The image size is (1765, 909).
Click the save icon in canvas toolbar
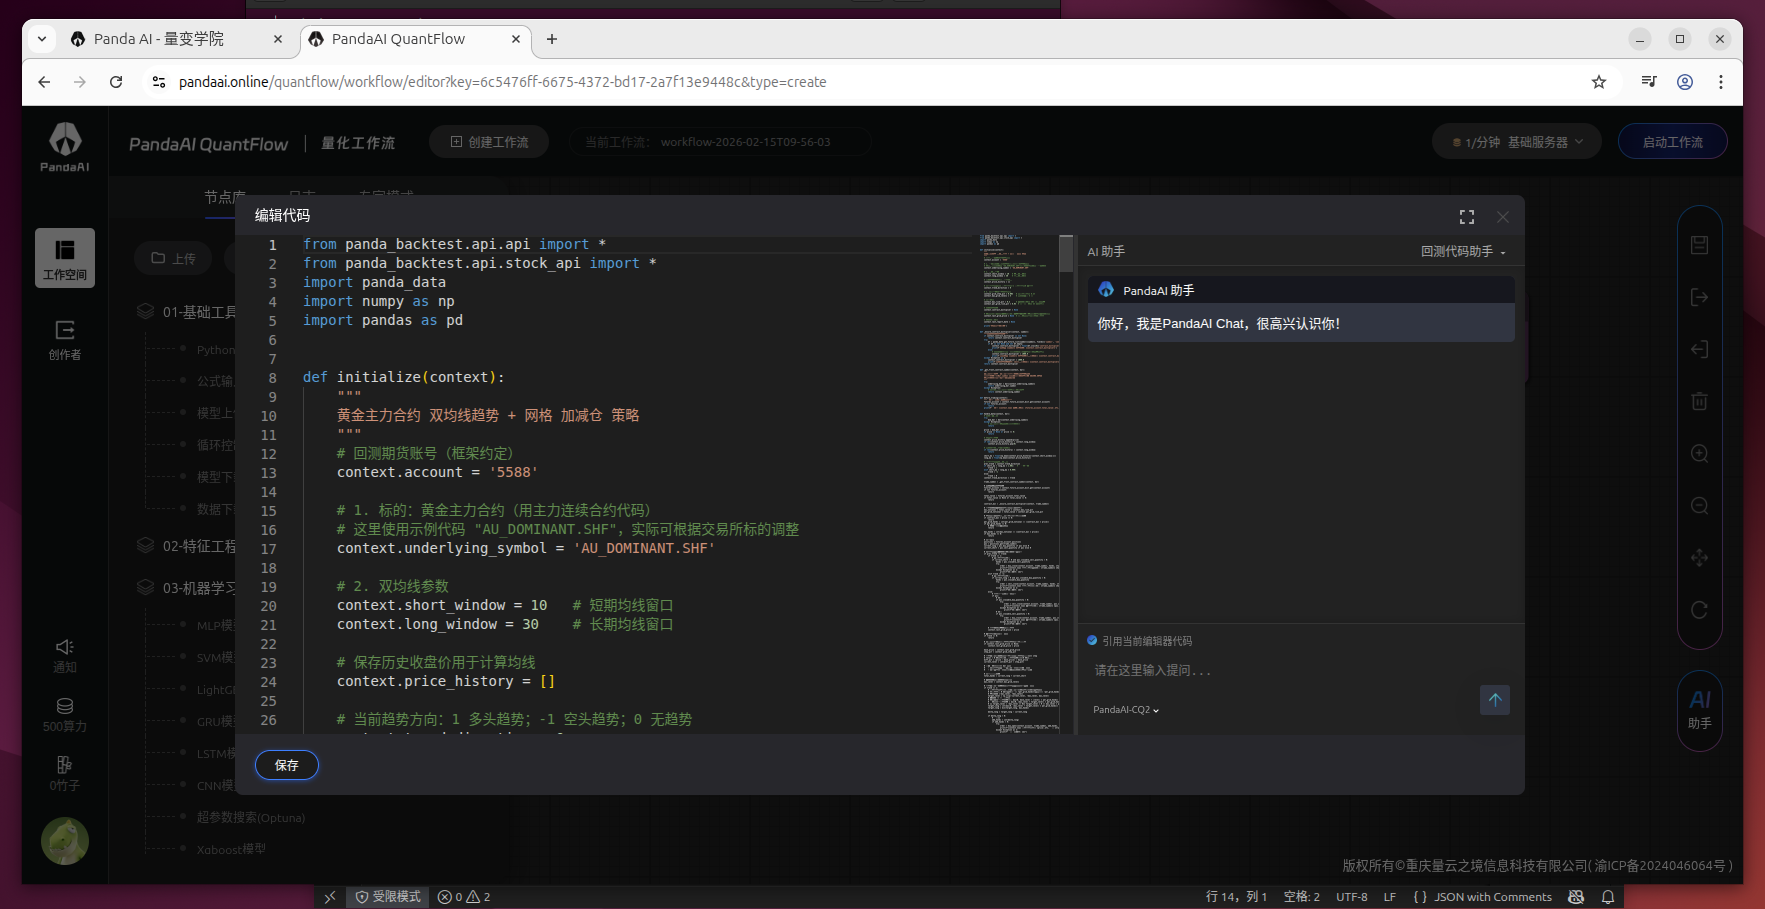point(1699,245)
